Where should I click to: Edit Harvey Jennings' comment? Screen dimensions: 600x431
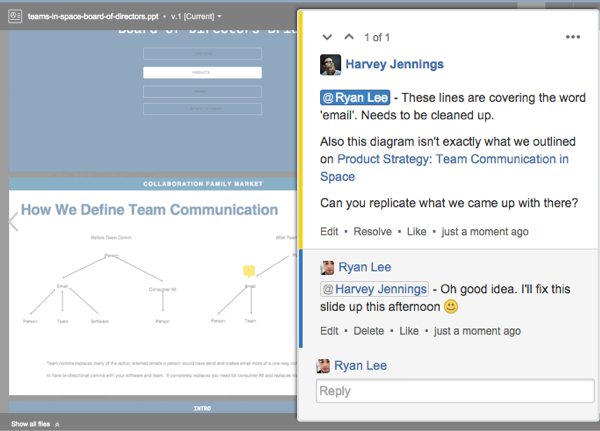(x=329, y=232)
